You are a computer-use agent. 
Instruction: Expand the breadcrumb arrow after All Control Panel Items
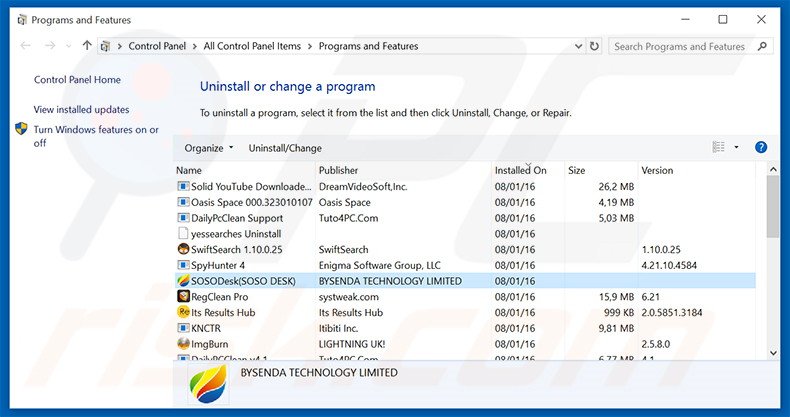coord(310,46)
